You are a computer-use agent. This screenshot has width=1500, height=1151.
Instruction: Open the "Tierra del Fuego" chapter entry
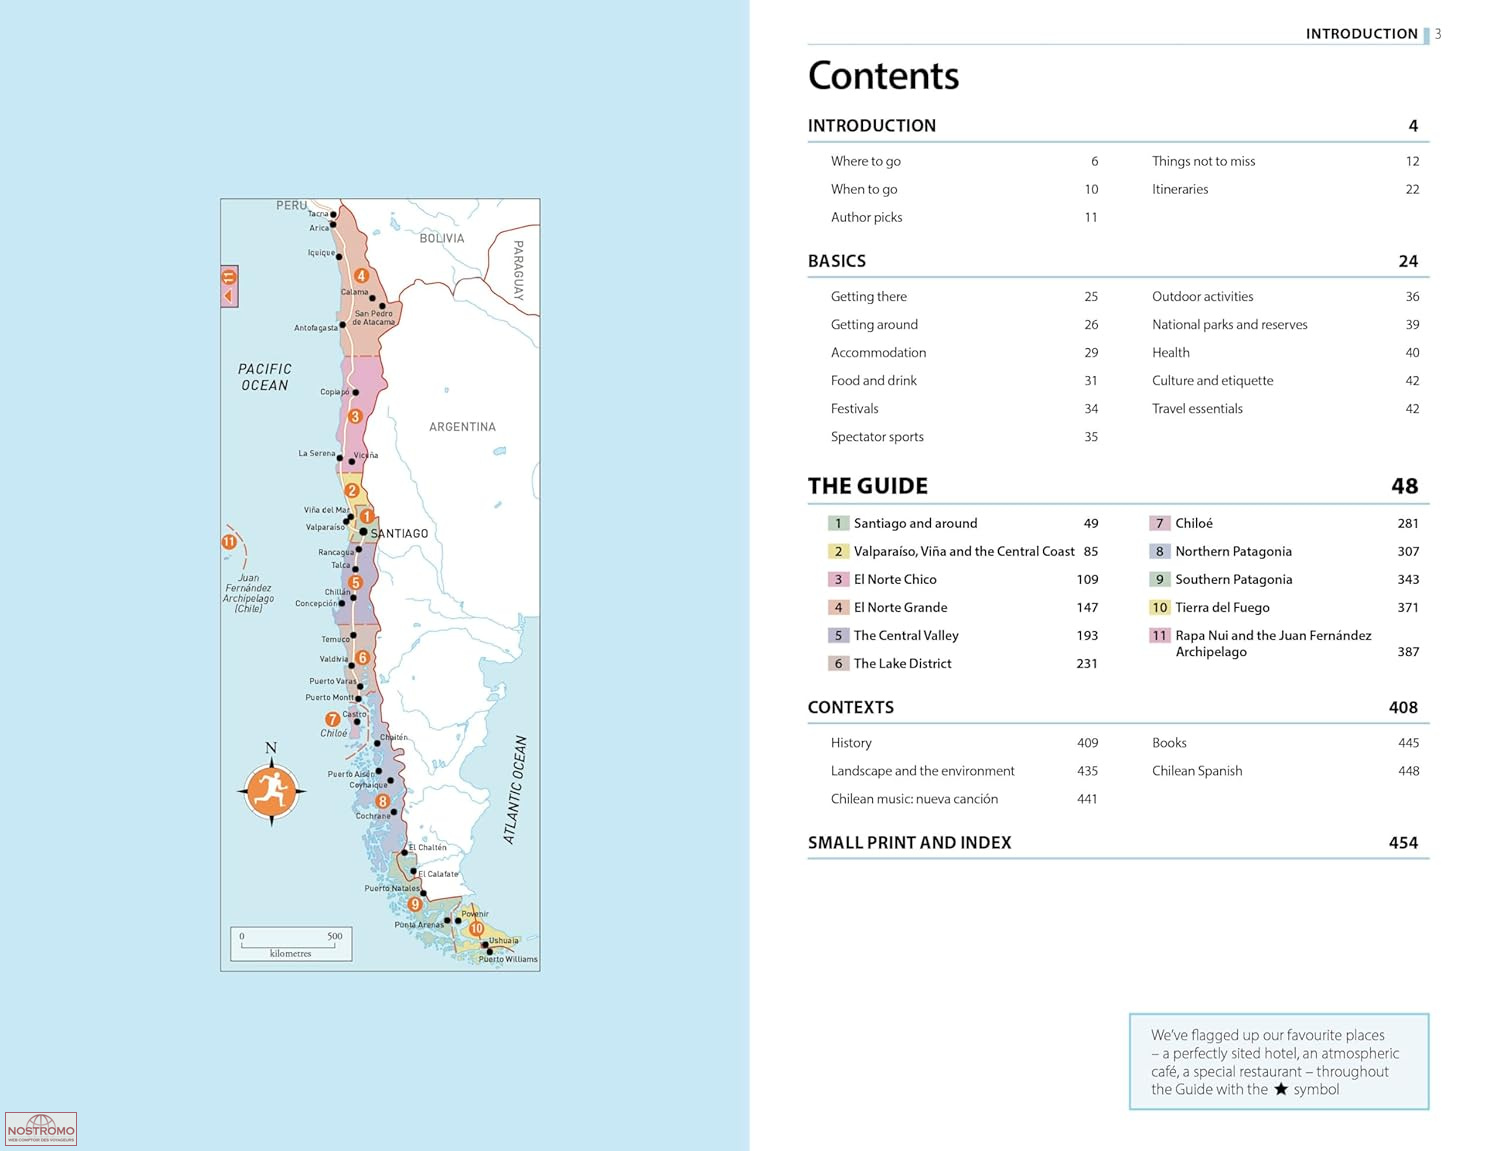click(1222, 607)
